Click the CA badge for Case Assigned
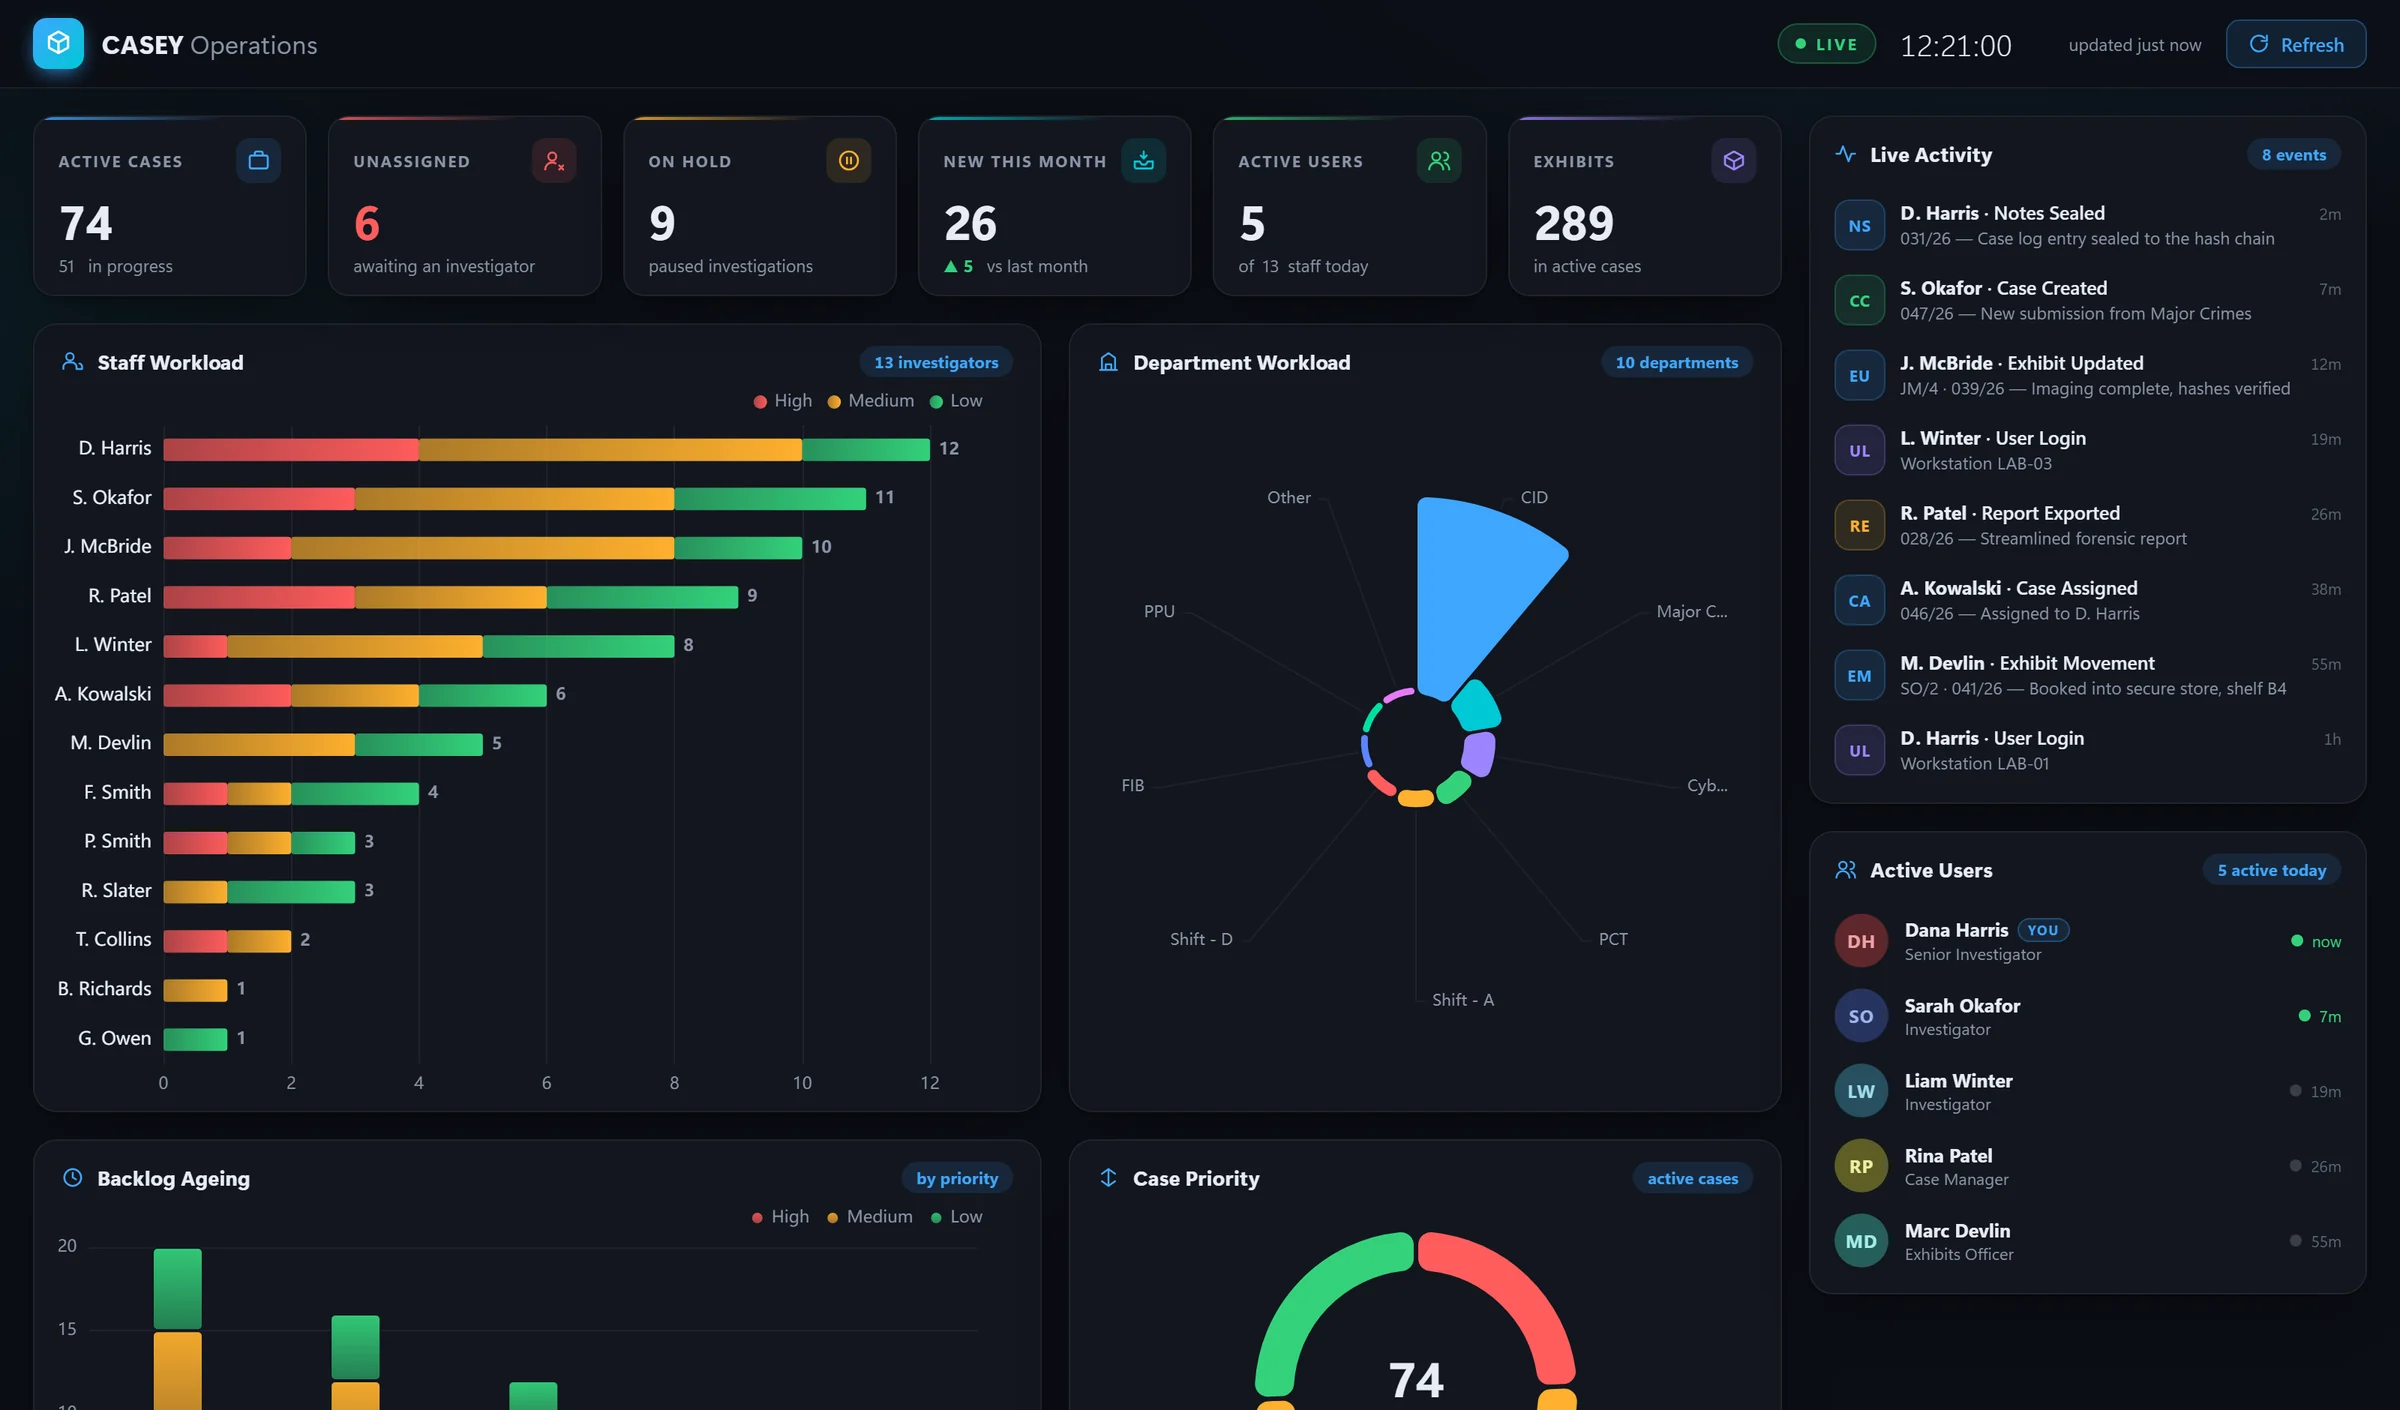Screen dimensions: 2400x1410 point(1859,601)
